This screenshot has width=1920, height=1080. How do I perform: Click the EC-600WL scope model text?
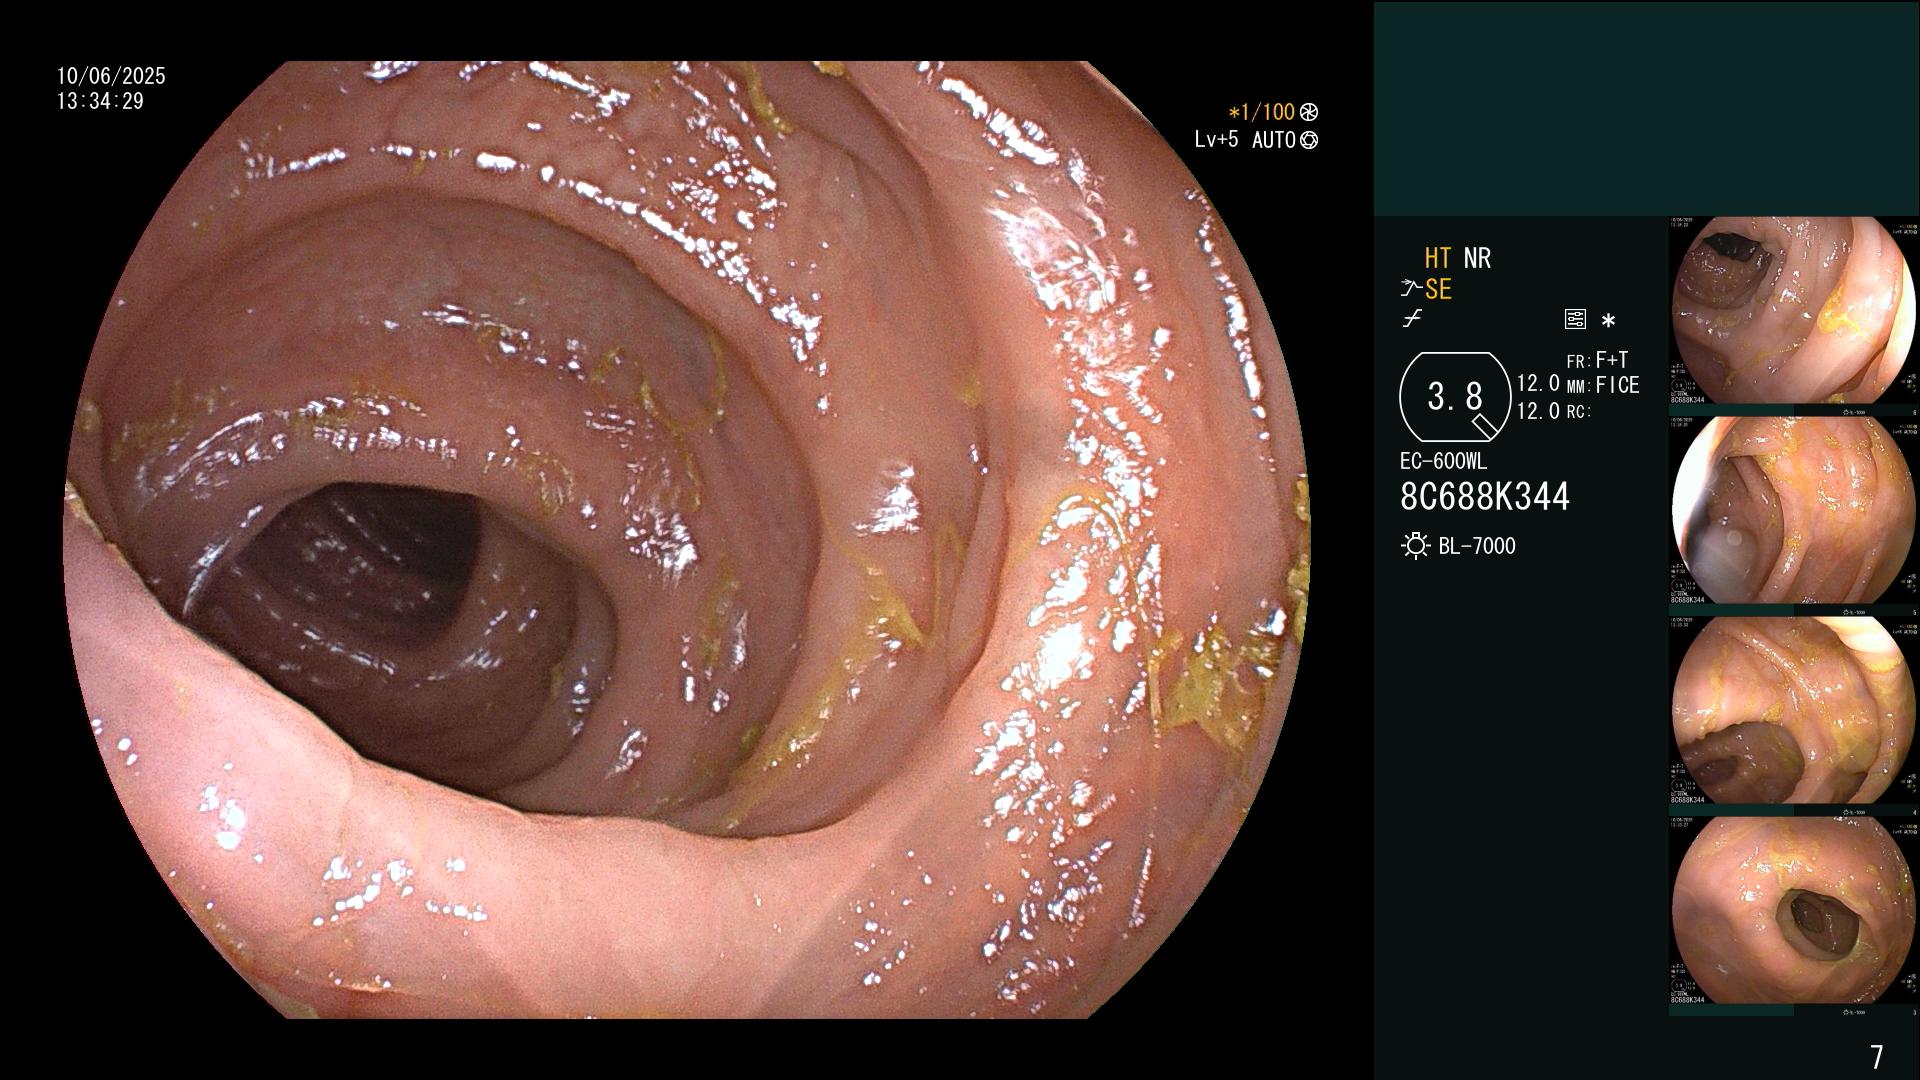(1443, 462)
